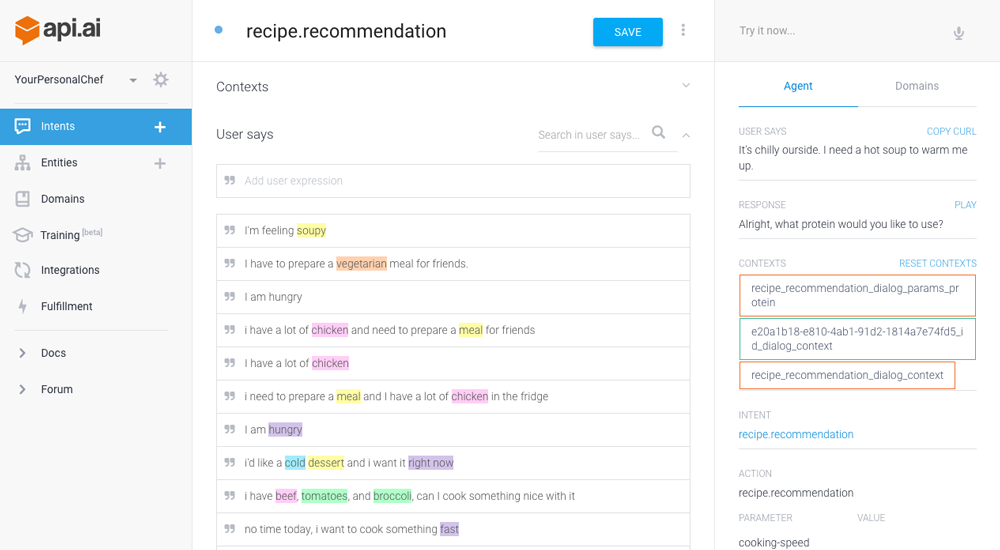This screenshot has height=550, width=1000.
Task: Click the microphone icon in the Try it now box
Action: click(959, 33)
